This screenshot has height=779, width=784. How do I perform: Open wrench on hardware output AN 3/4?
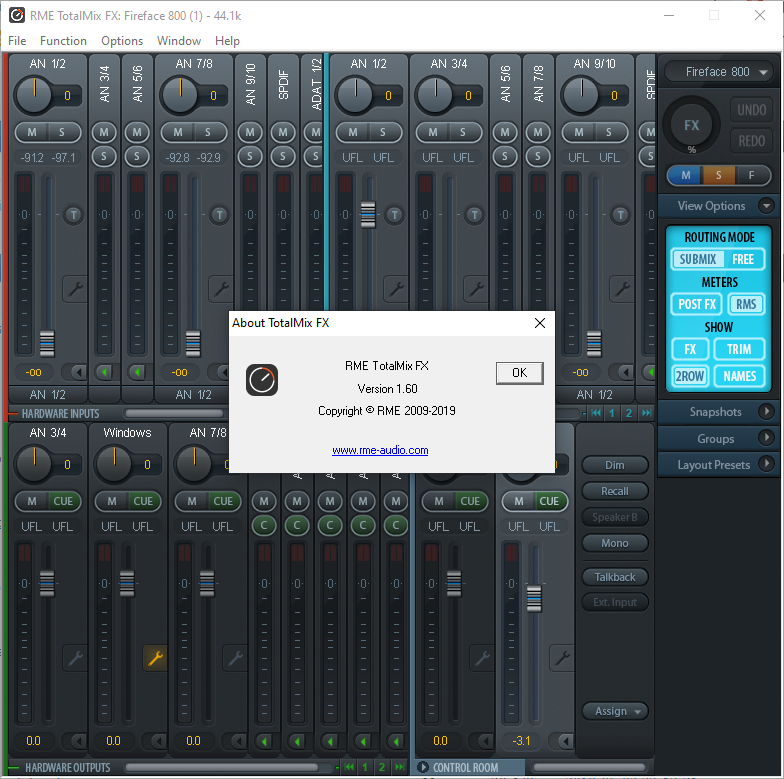coord(75,658)
